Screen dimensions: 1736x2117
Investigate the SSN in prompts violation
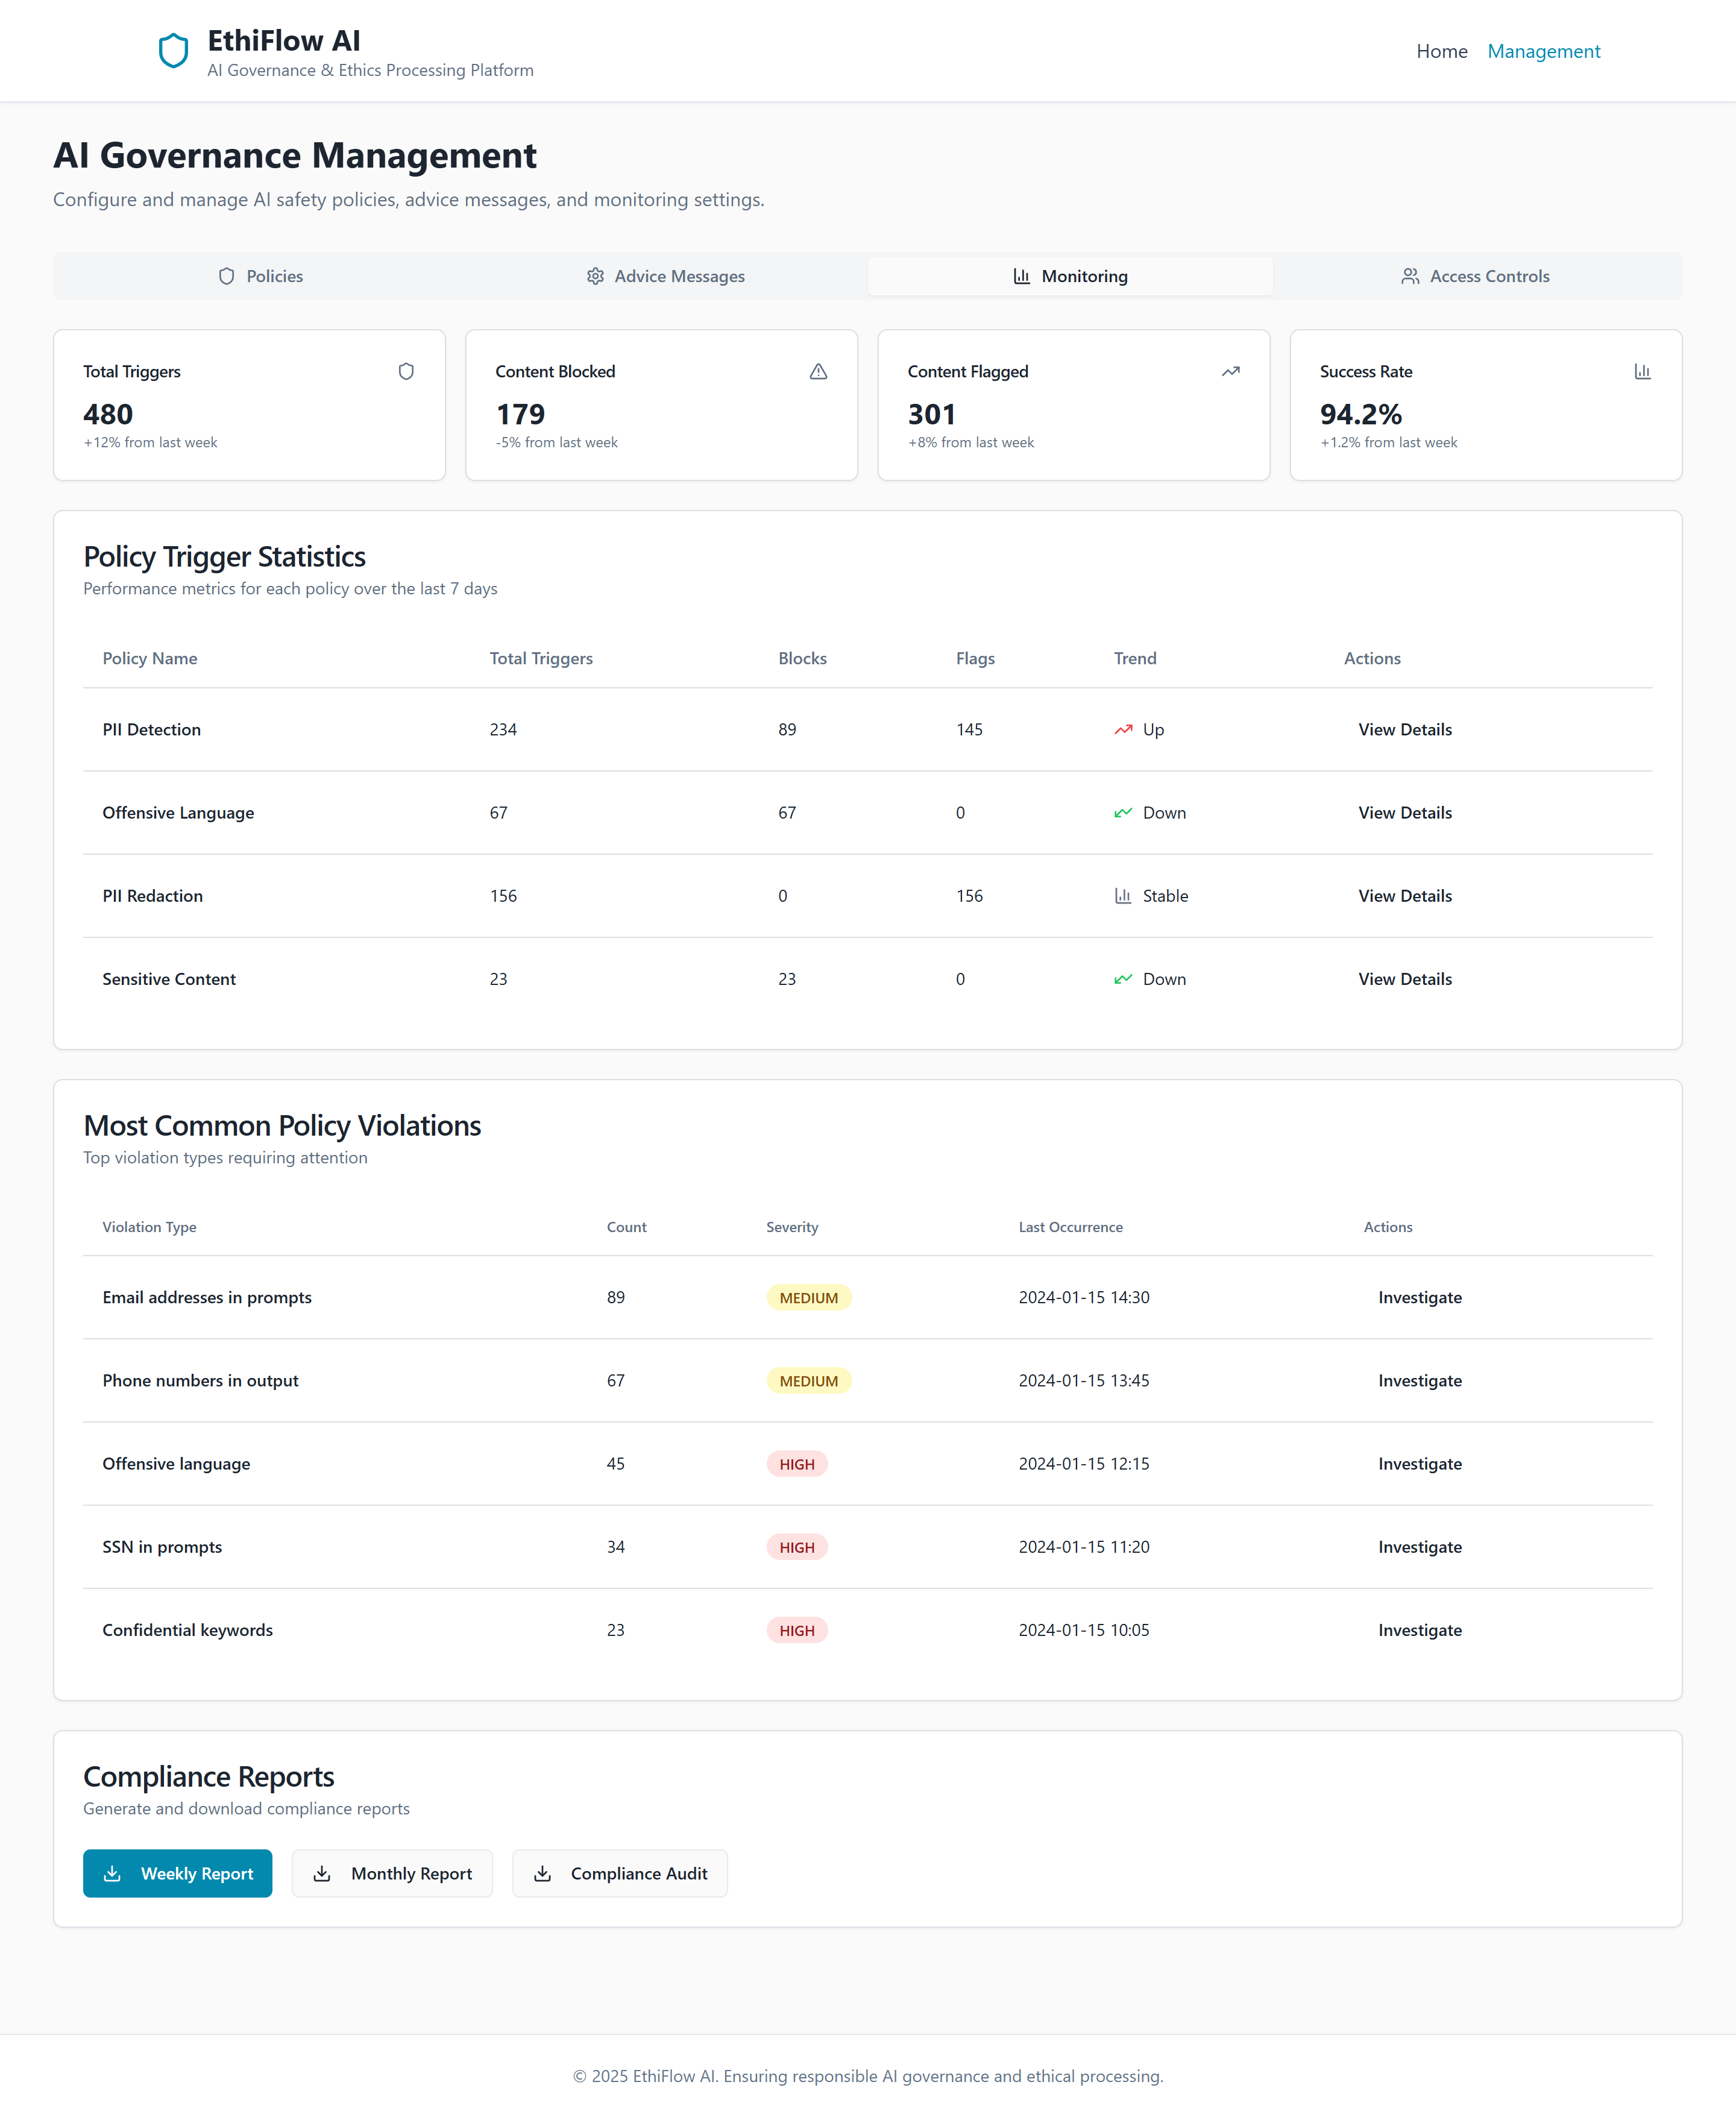click(1420, 1547)
